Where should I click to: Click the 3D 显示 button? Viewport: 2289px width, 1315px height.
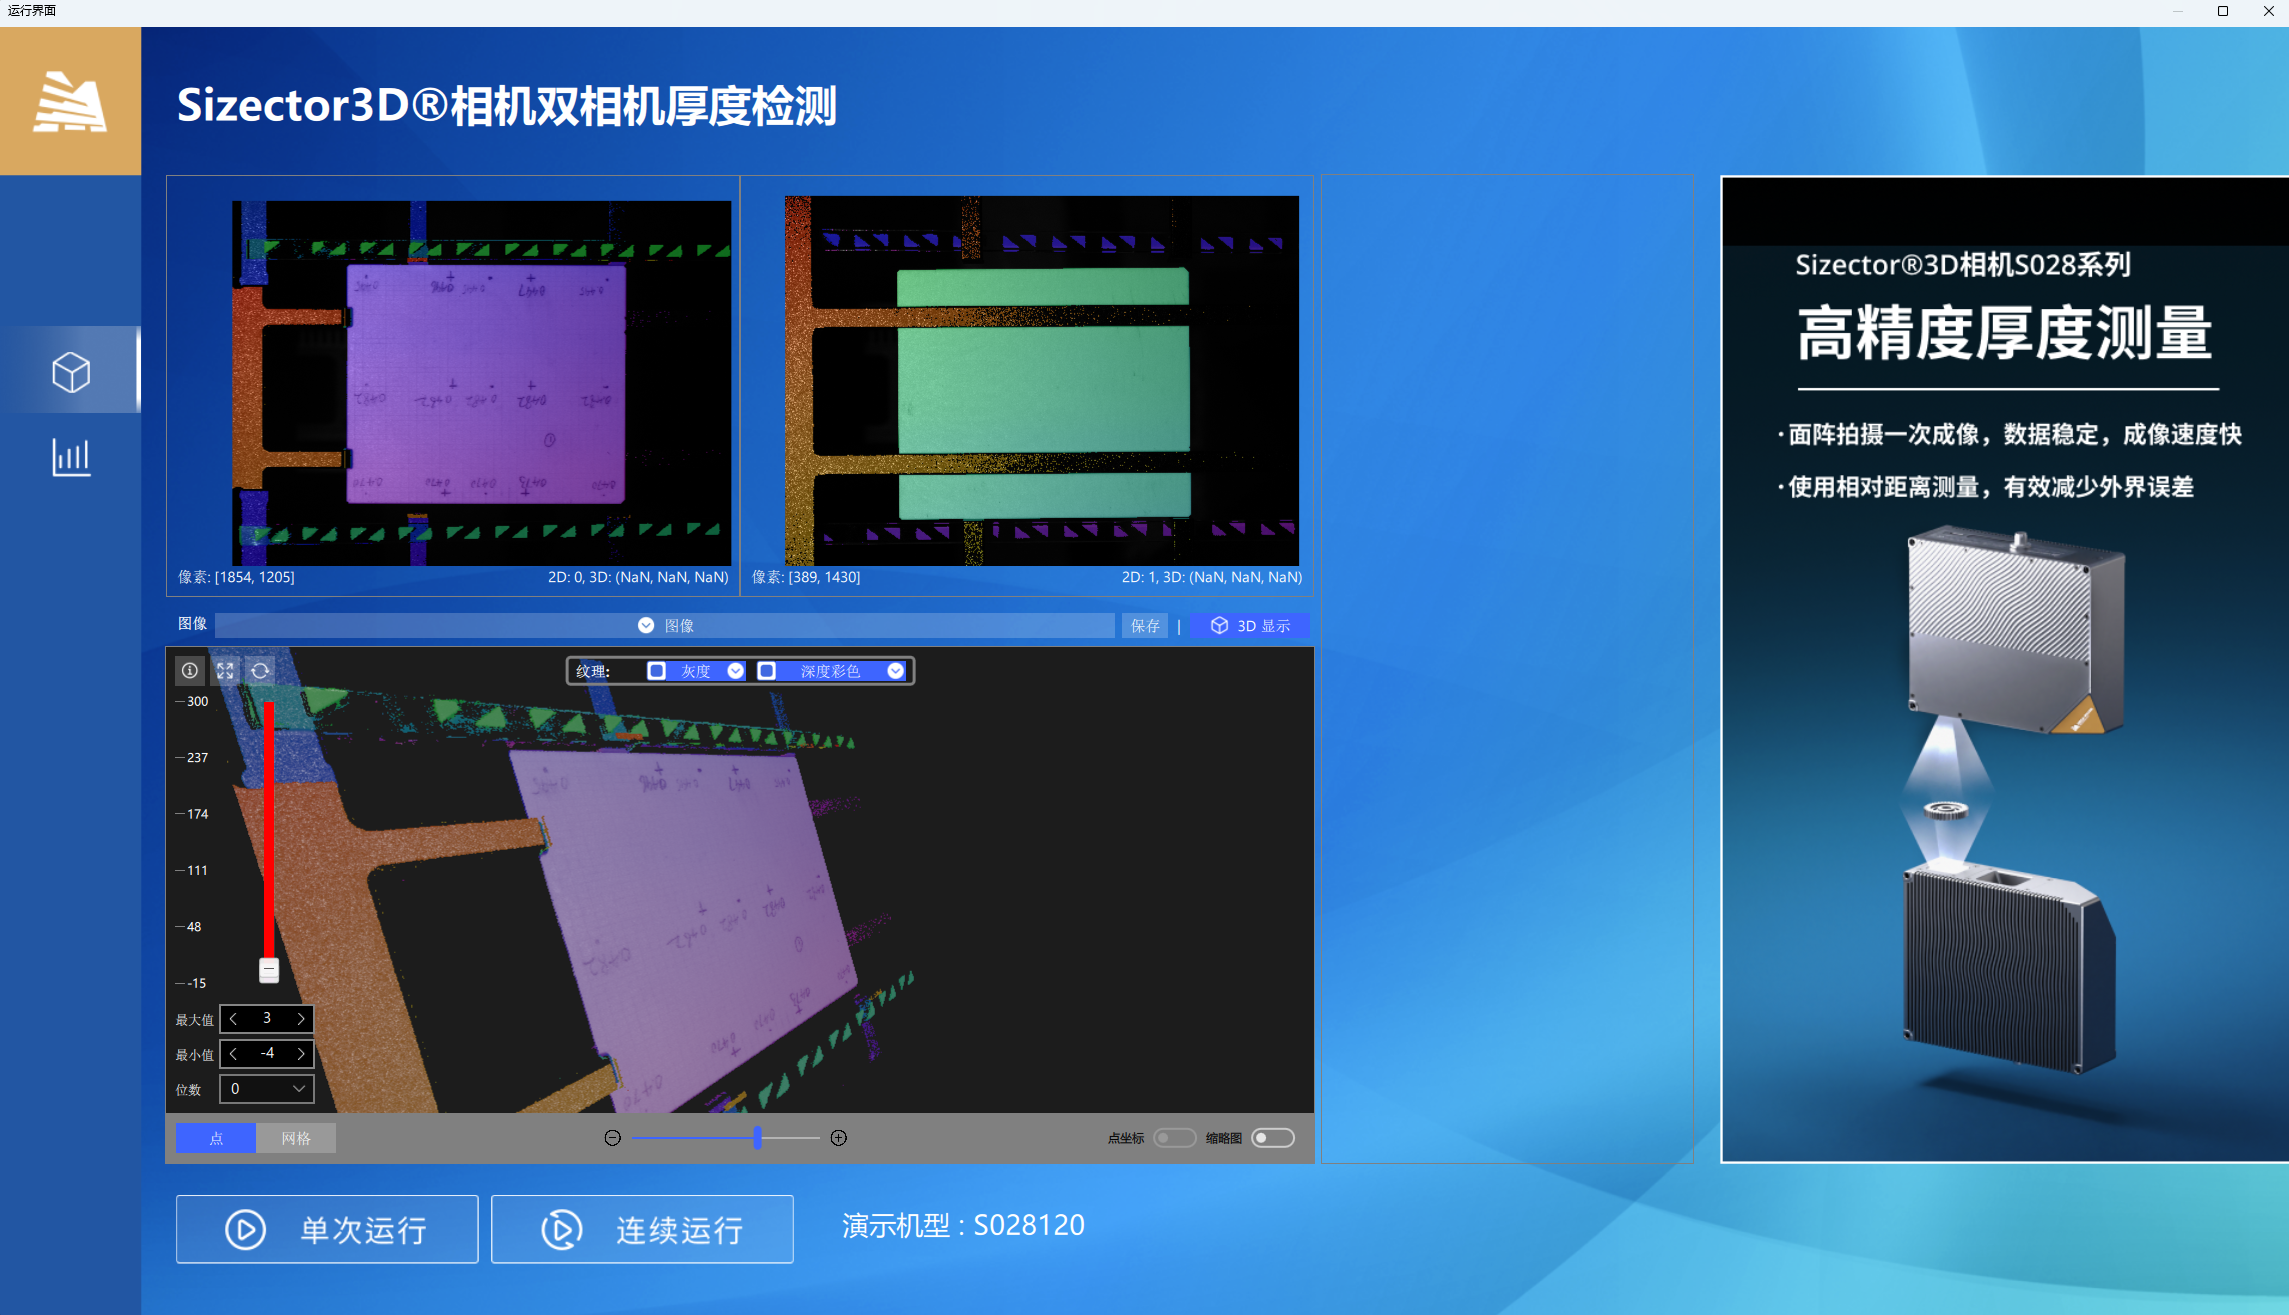click(1250, 625)
